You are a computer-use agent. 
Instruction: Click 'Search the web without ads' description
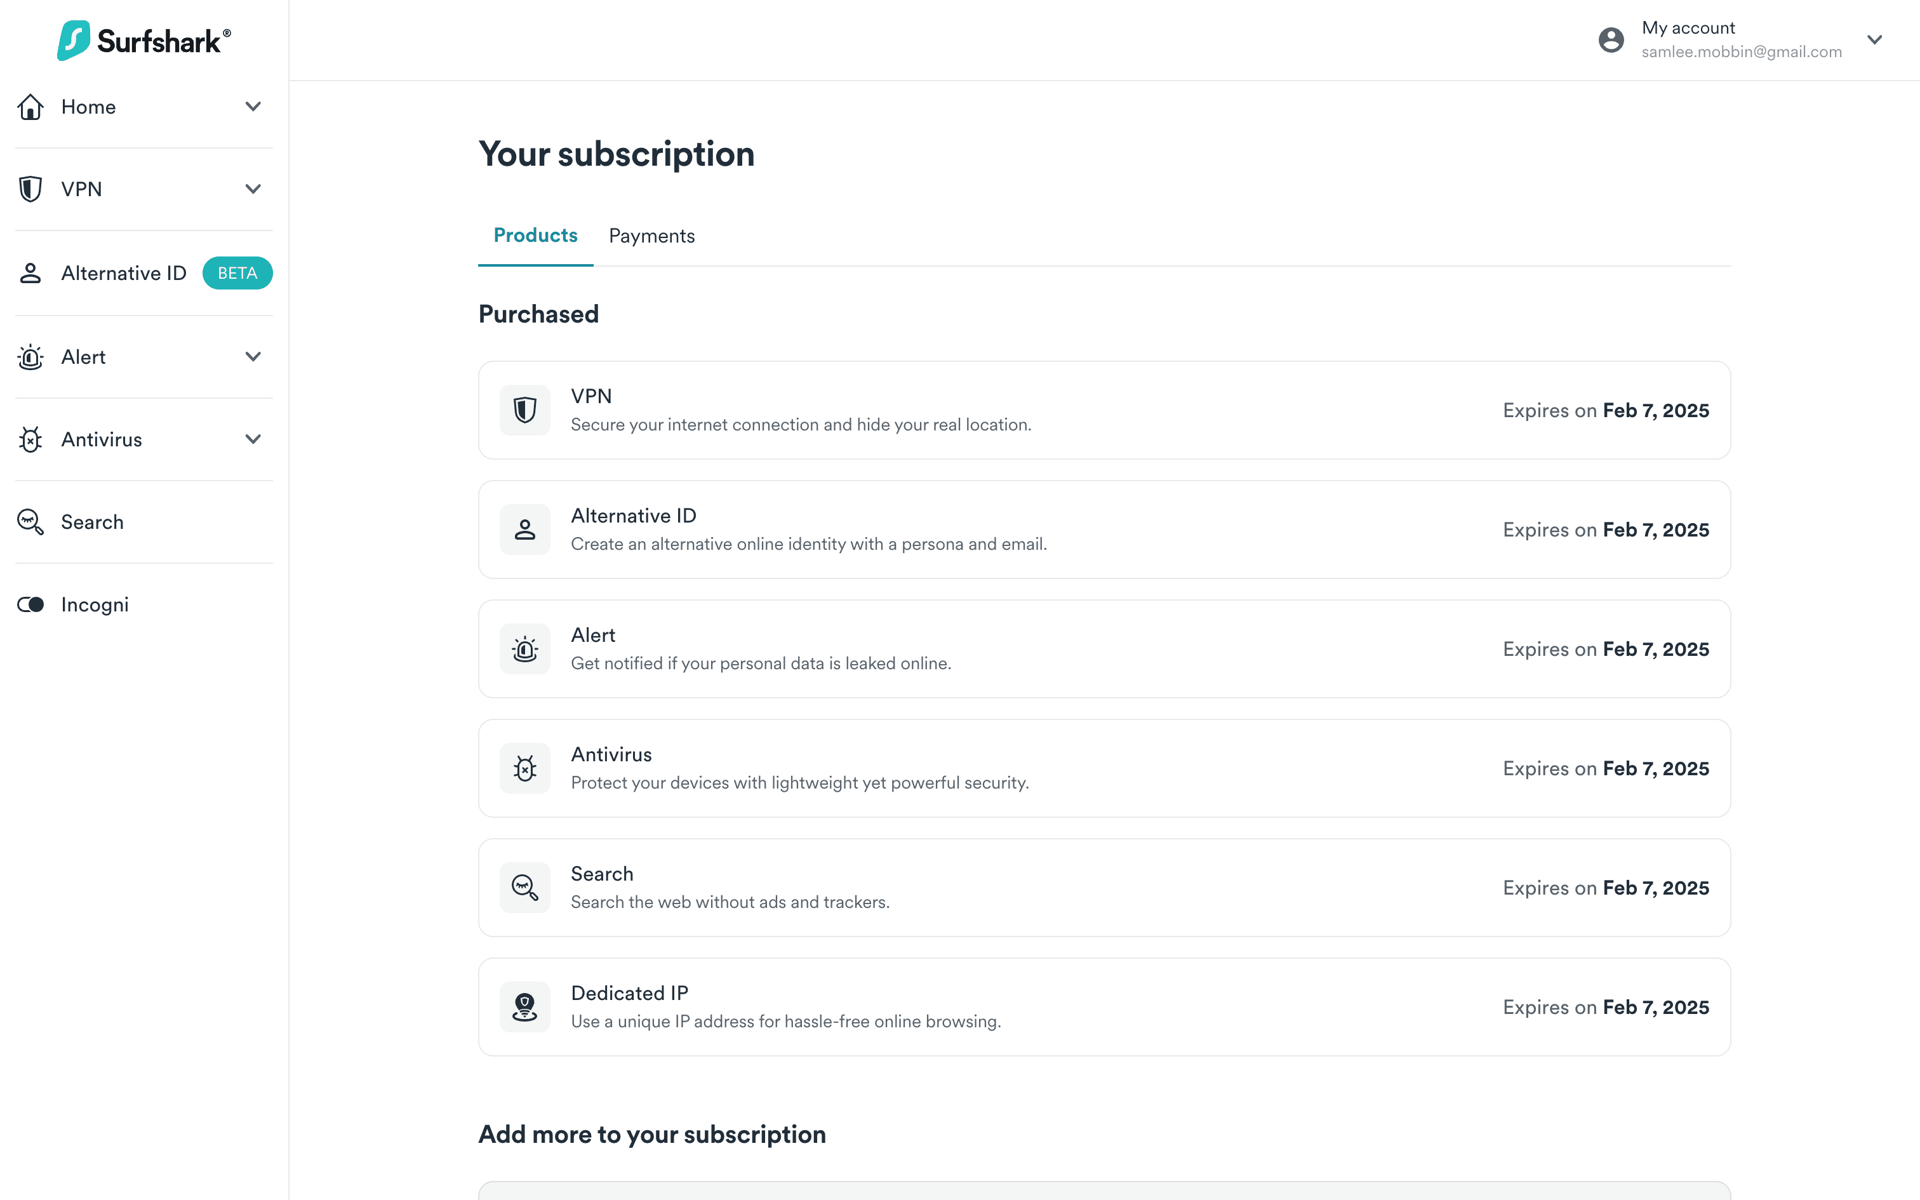(x=730, y=902)
